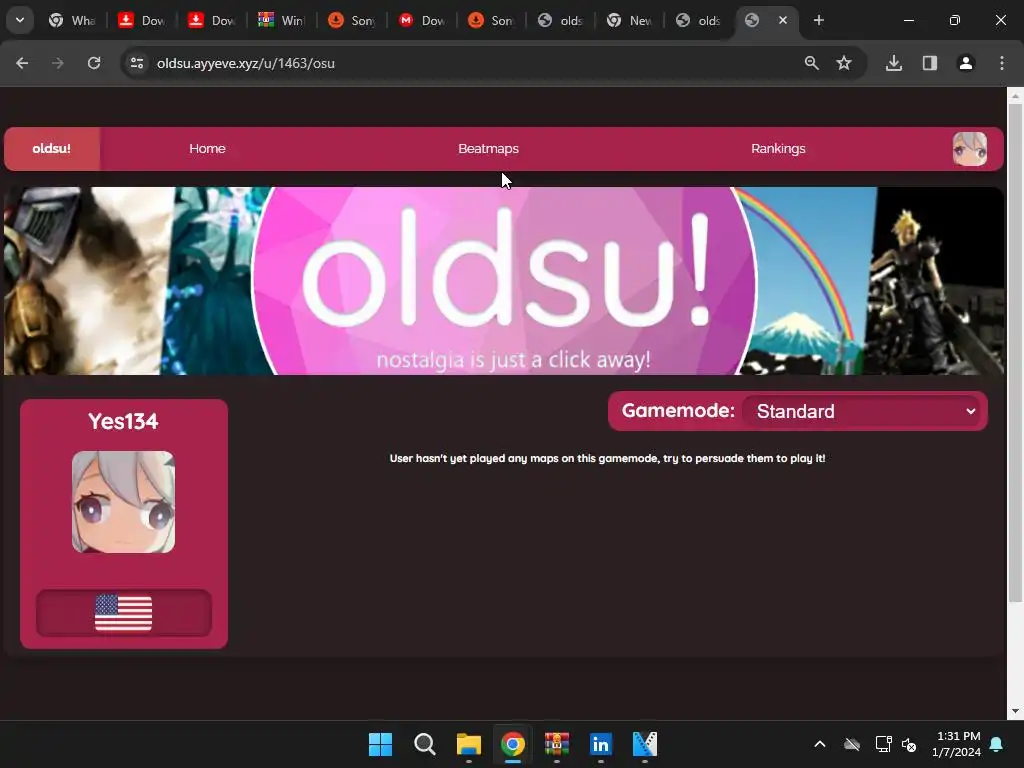
Task: Open LinkedIn from the taskbar
Action: pyautogui.click(x=600, y=744)
